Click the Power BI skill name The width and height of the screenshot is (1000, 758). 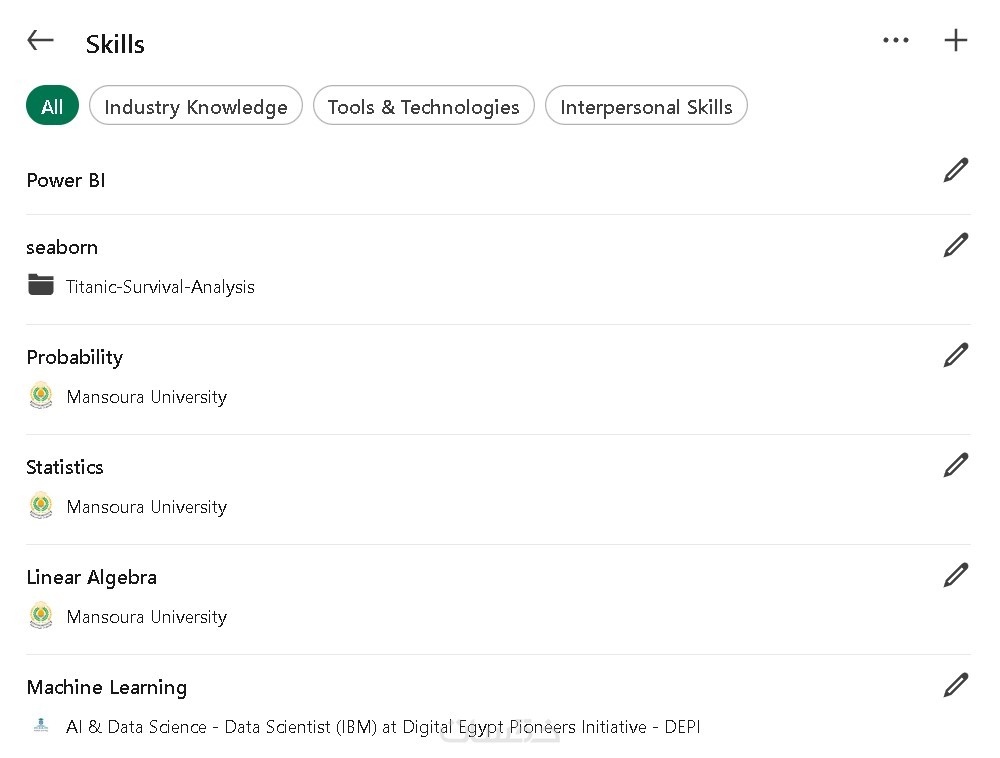click(x=66, y=181)
